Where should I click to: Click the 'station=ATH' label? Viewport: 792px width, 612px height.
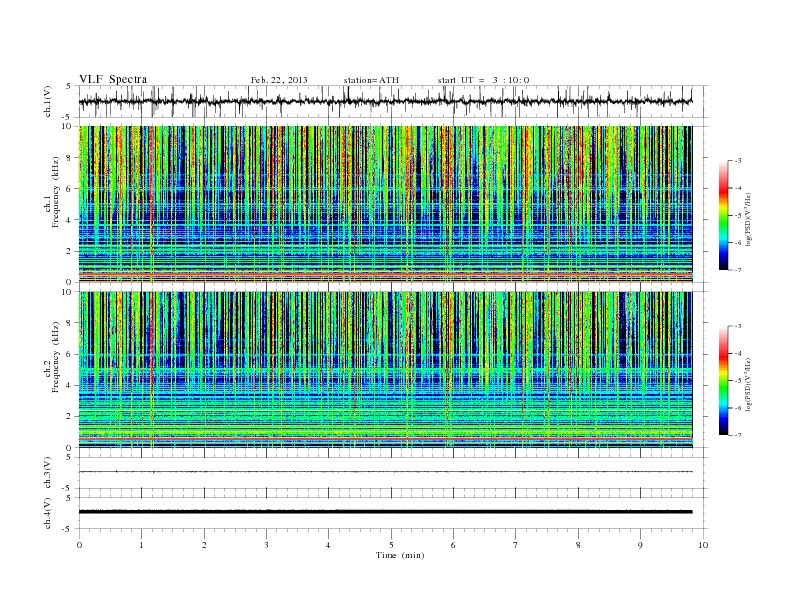(371, 80)
